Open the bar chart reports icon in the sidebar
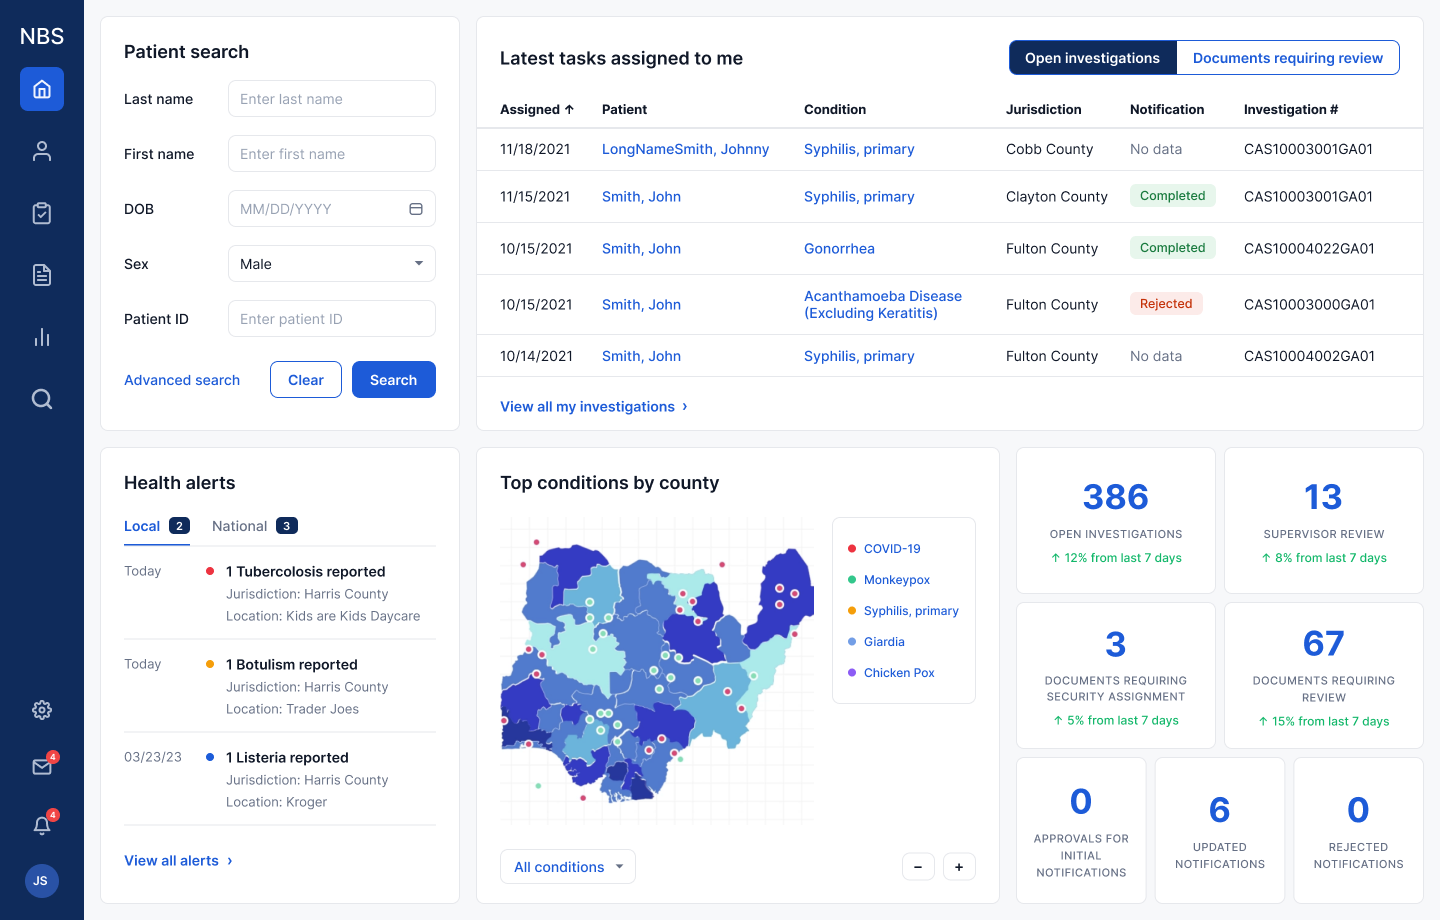This screenshot has height=920, width=1440. (x=42, y=337)
